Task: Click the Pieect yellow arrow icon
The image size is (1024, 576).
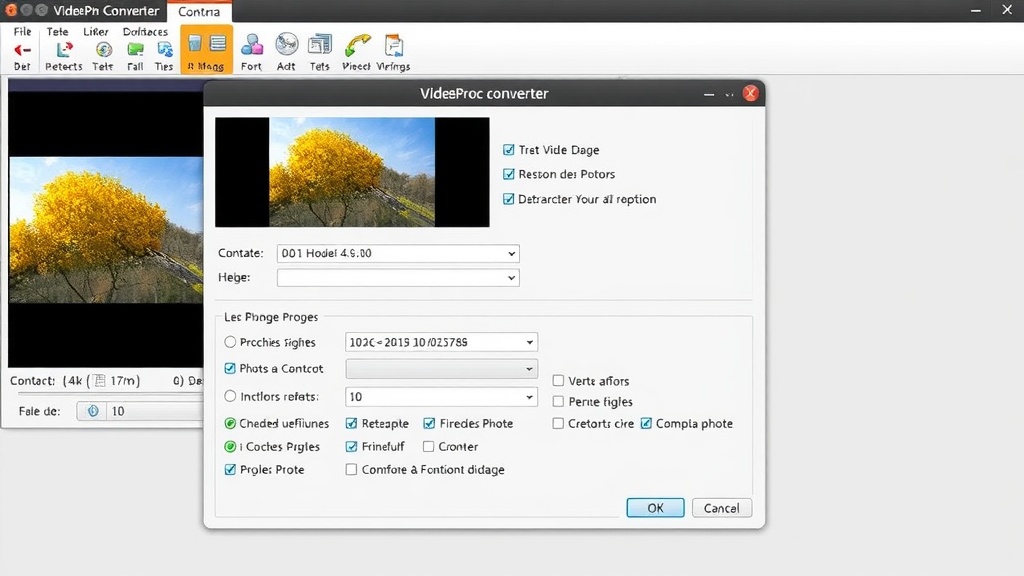Action: pyautogui.click(x=357, y=46)
